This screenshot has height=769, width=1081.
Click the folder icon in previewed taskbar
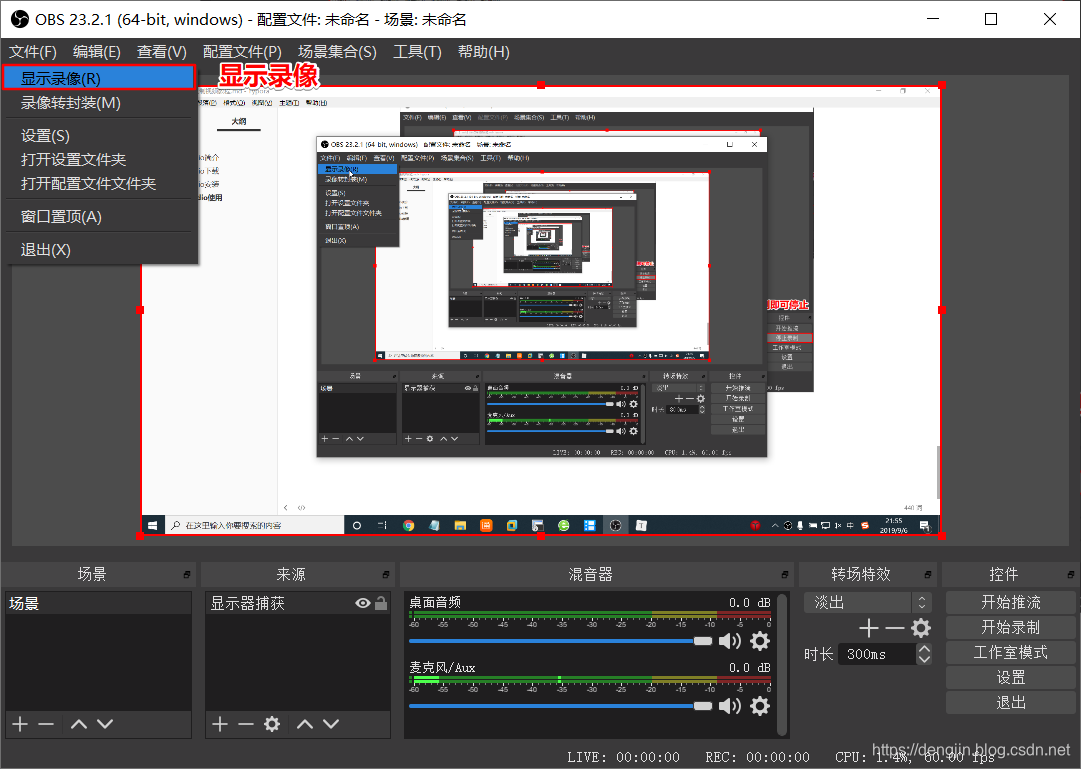(x=461, y=526)
